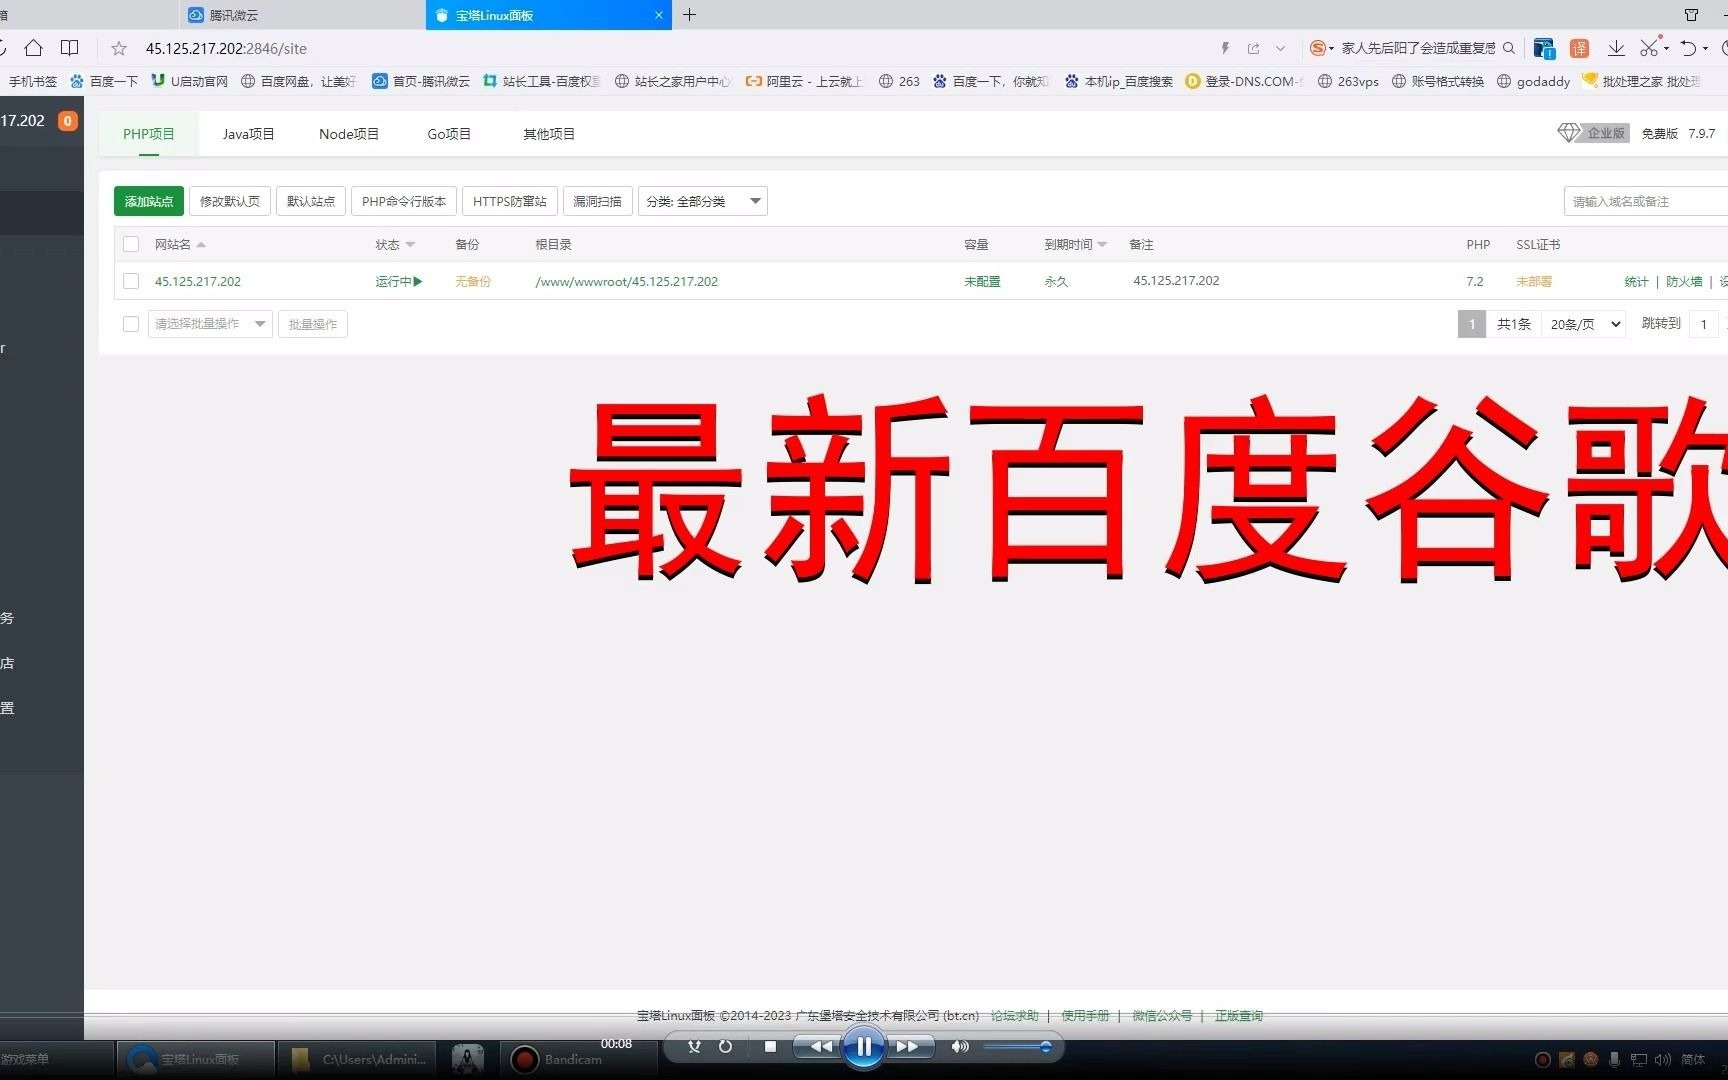Viewport: 1728px width, 1080px height.
Task: Open the reading mode book icon
Action: pos(69,48)
